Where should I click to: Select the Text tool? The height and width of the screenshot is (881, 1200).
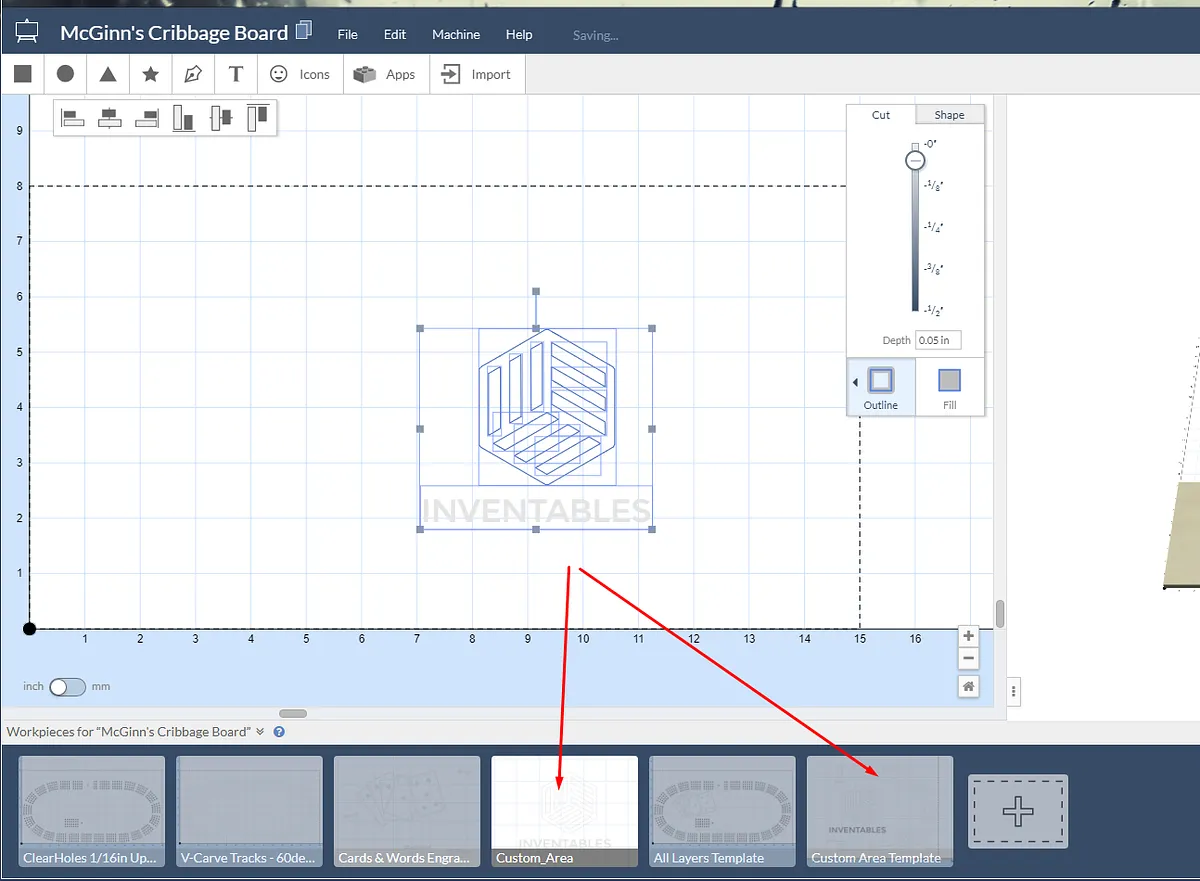[x=236, y=74]
